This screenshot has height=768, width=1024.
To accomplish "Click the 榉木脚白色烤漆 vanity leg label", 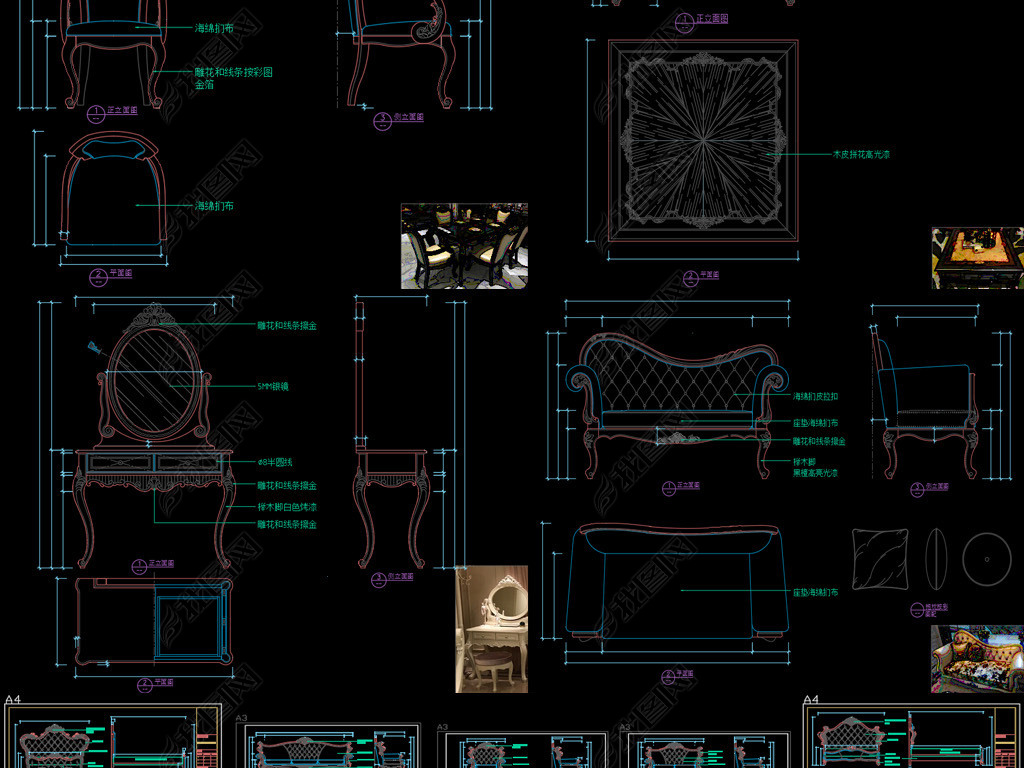I will point(287,506).
